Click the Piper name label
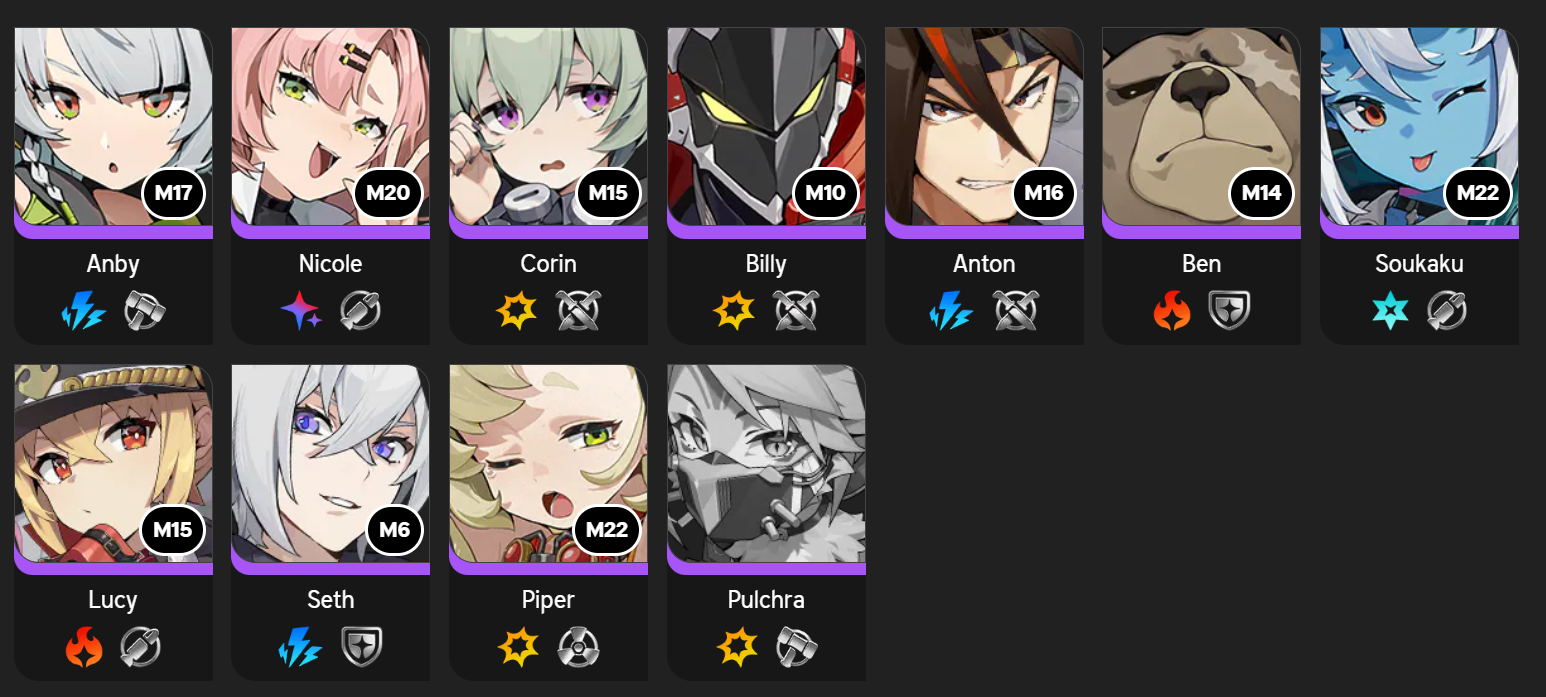The image size is (1546, 697). point(548,600)
